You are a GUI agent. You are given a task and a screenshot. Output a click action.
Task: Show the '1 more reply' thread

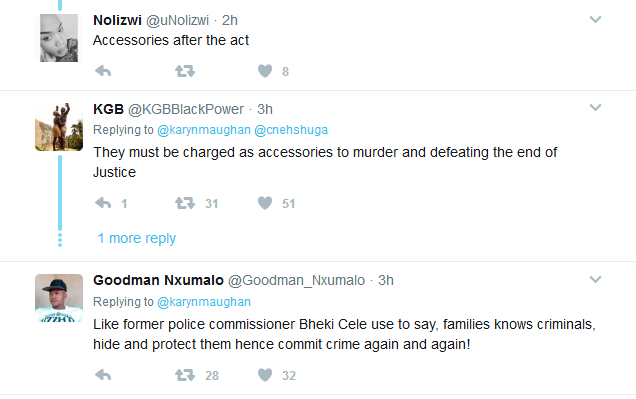point(137,238)
